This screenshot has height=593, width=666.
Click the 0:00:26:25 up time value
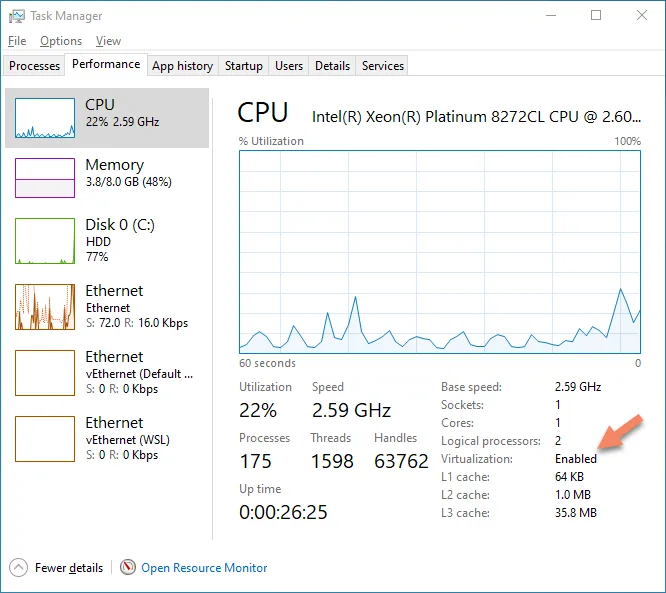point(283,512)
